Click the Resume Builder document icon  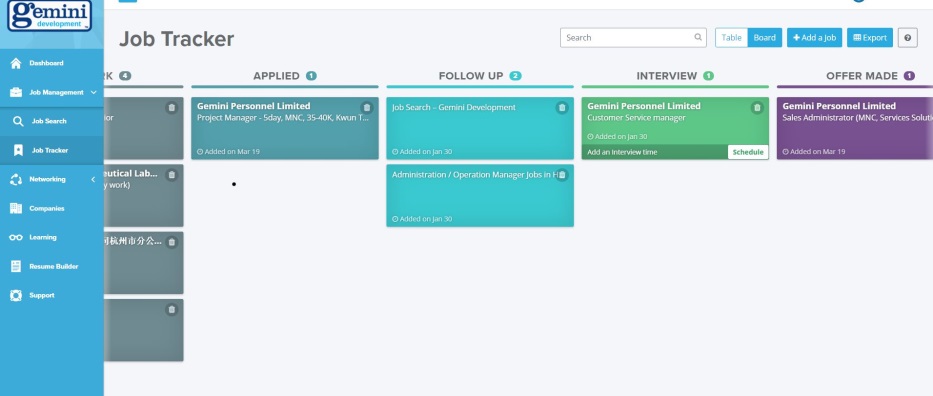[16, 266]
